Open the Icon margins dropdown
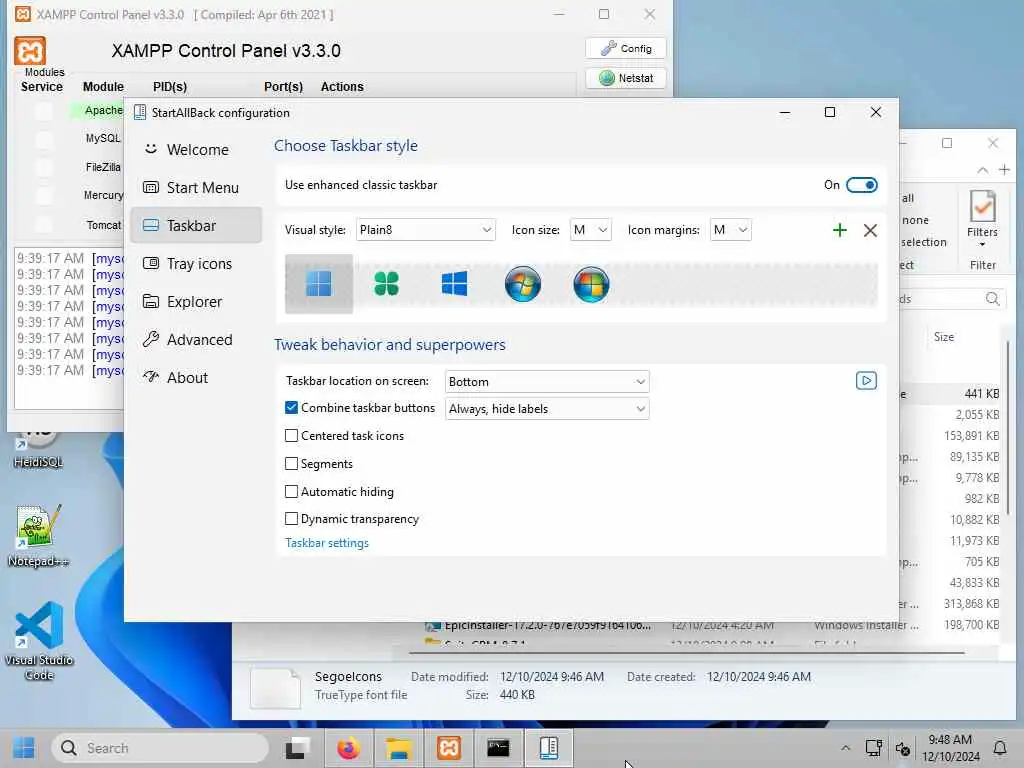This screenshot has height=768, width=1024. [730, 230]
